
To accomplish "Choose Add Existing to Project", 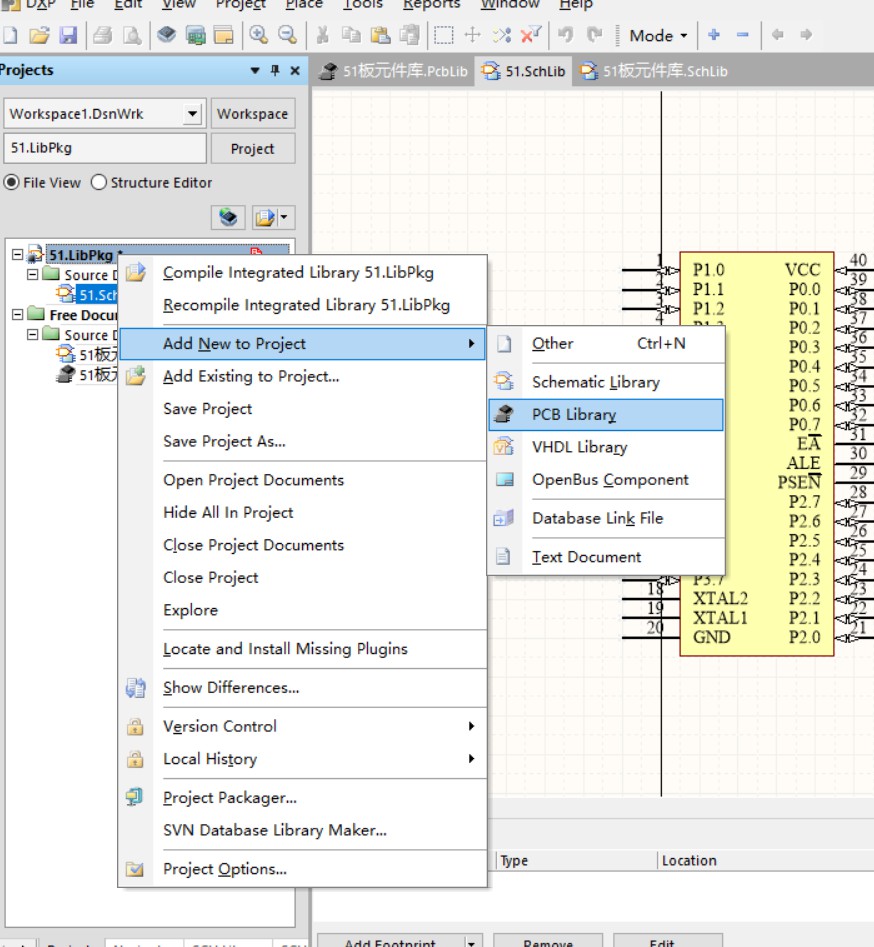I will (303, 376).
